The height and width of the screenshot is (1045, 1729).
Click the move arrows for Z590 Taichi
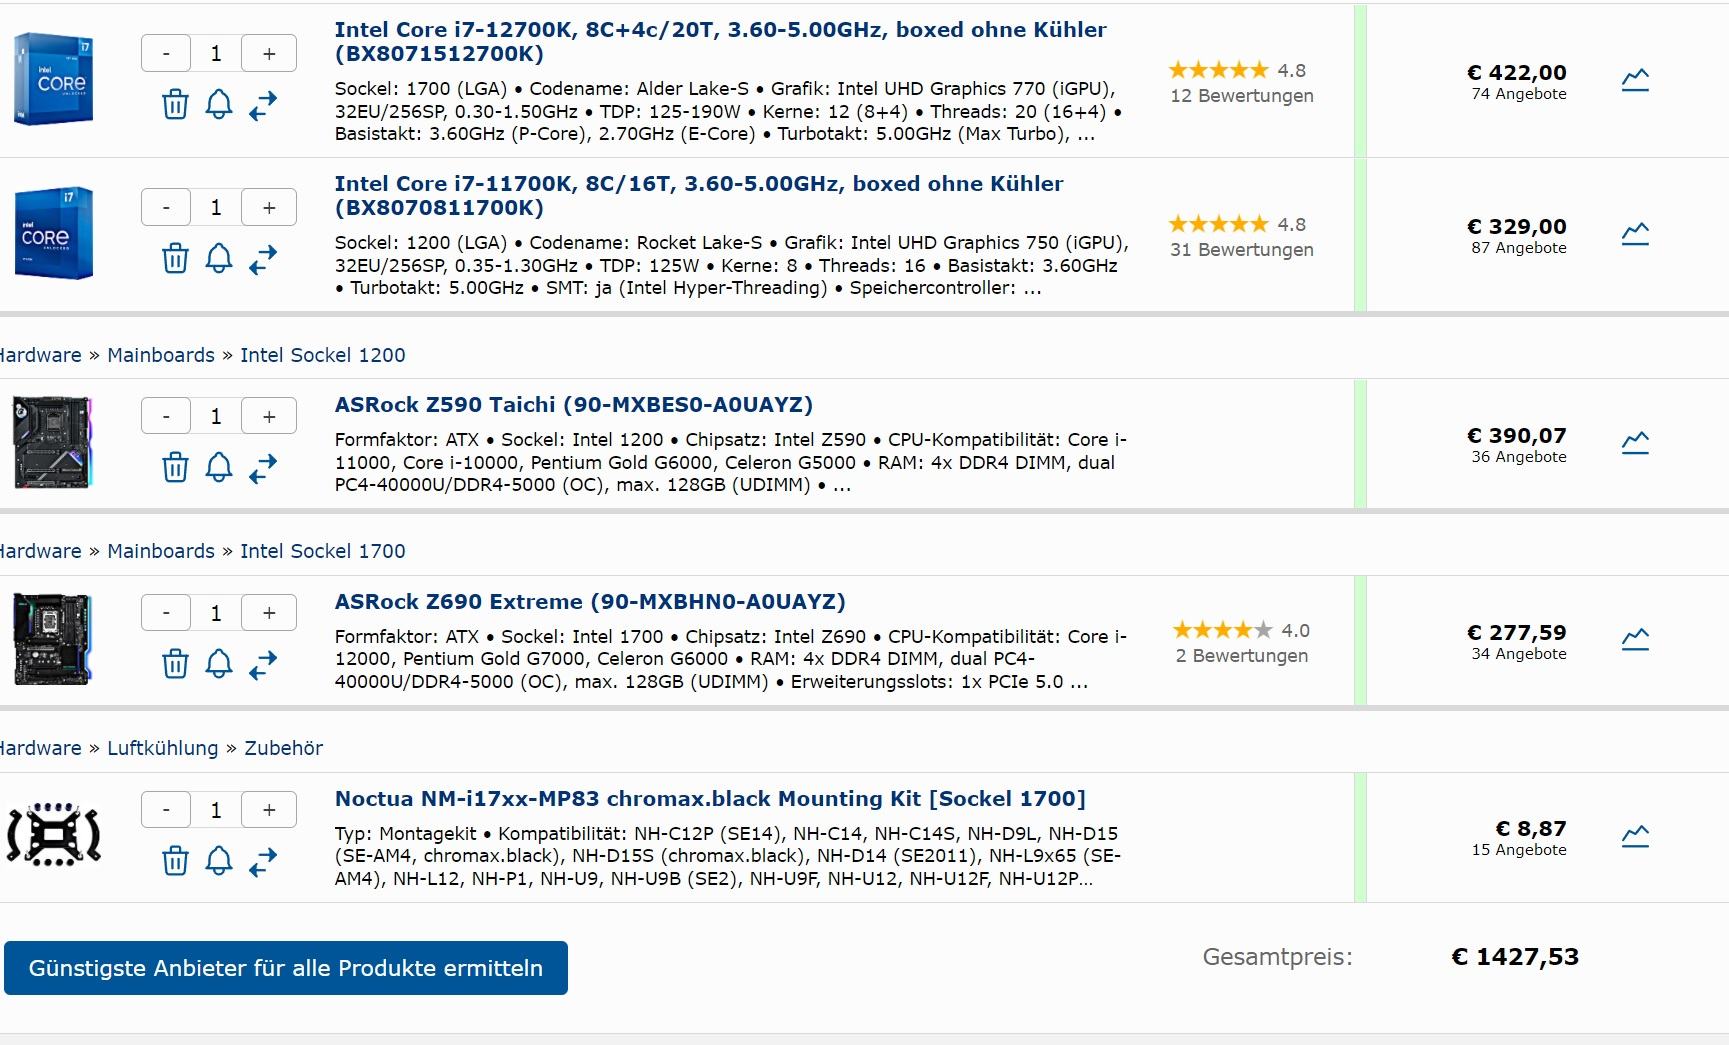(x=263, y=468)
